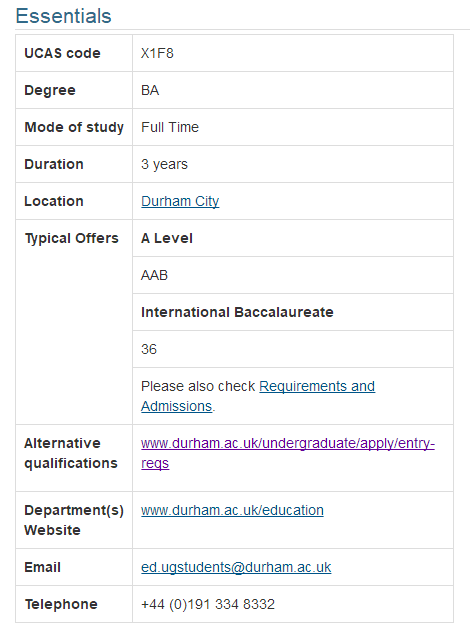Visit www.durham.ac.uk/education department website

(x=232, y=510)
